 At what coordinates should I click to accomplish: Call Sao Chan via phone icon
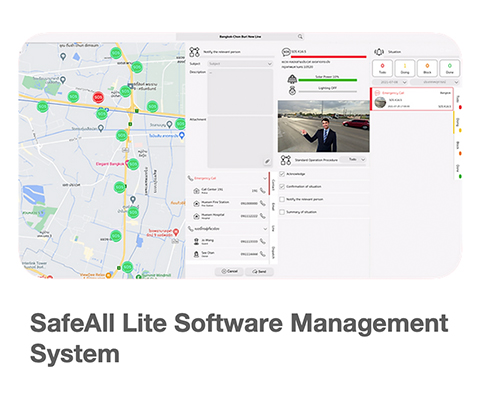[263, 254]
